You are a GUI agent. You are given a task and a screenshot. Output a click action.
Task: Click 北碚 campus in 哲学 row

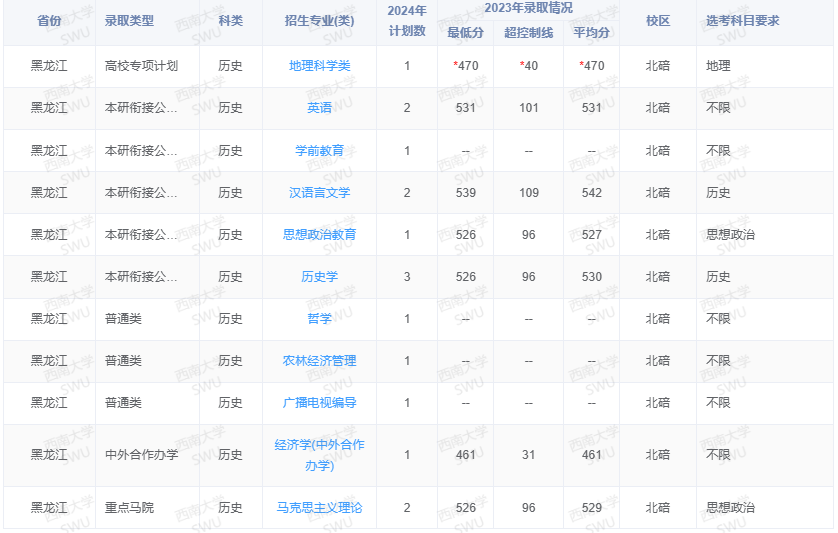coord(657,319)
